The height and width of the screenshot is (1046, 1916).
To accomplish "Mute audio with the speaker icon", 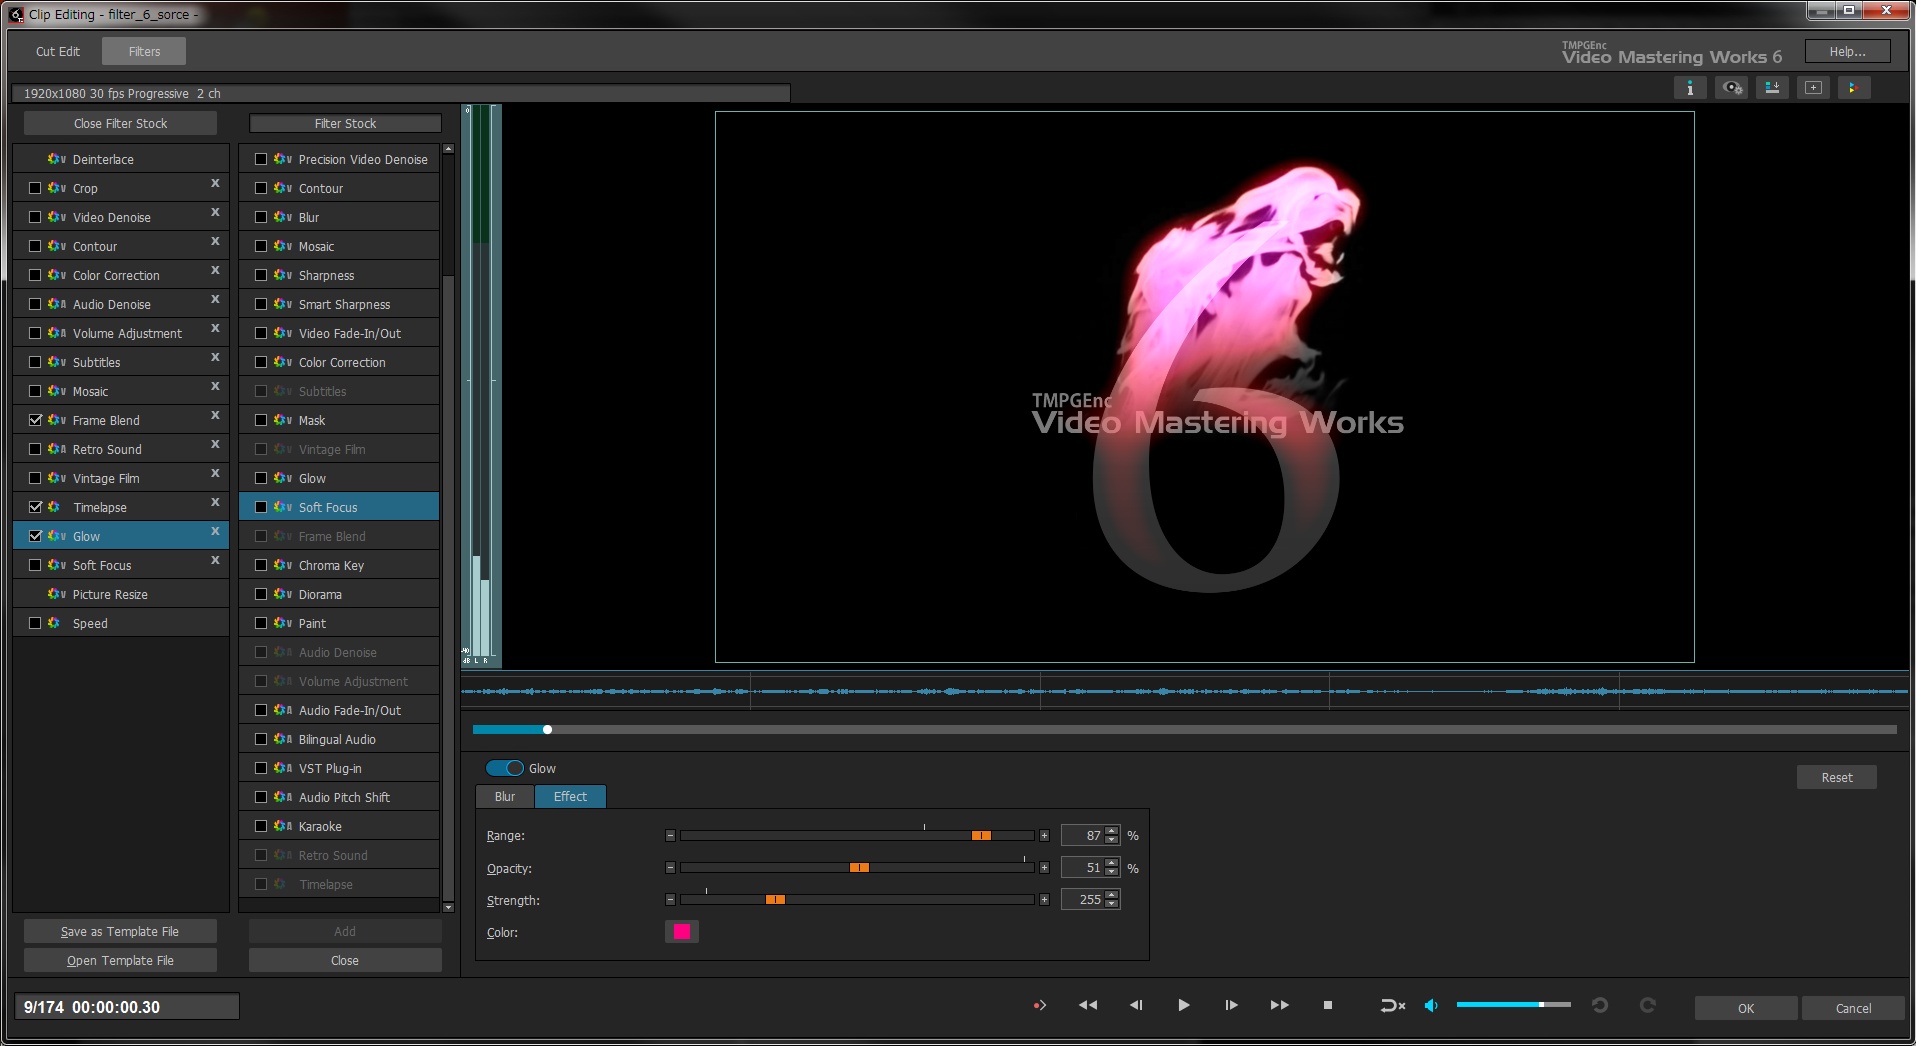I will pyautogui.click(x=1431, y=1005).
